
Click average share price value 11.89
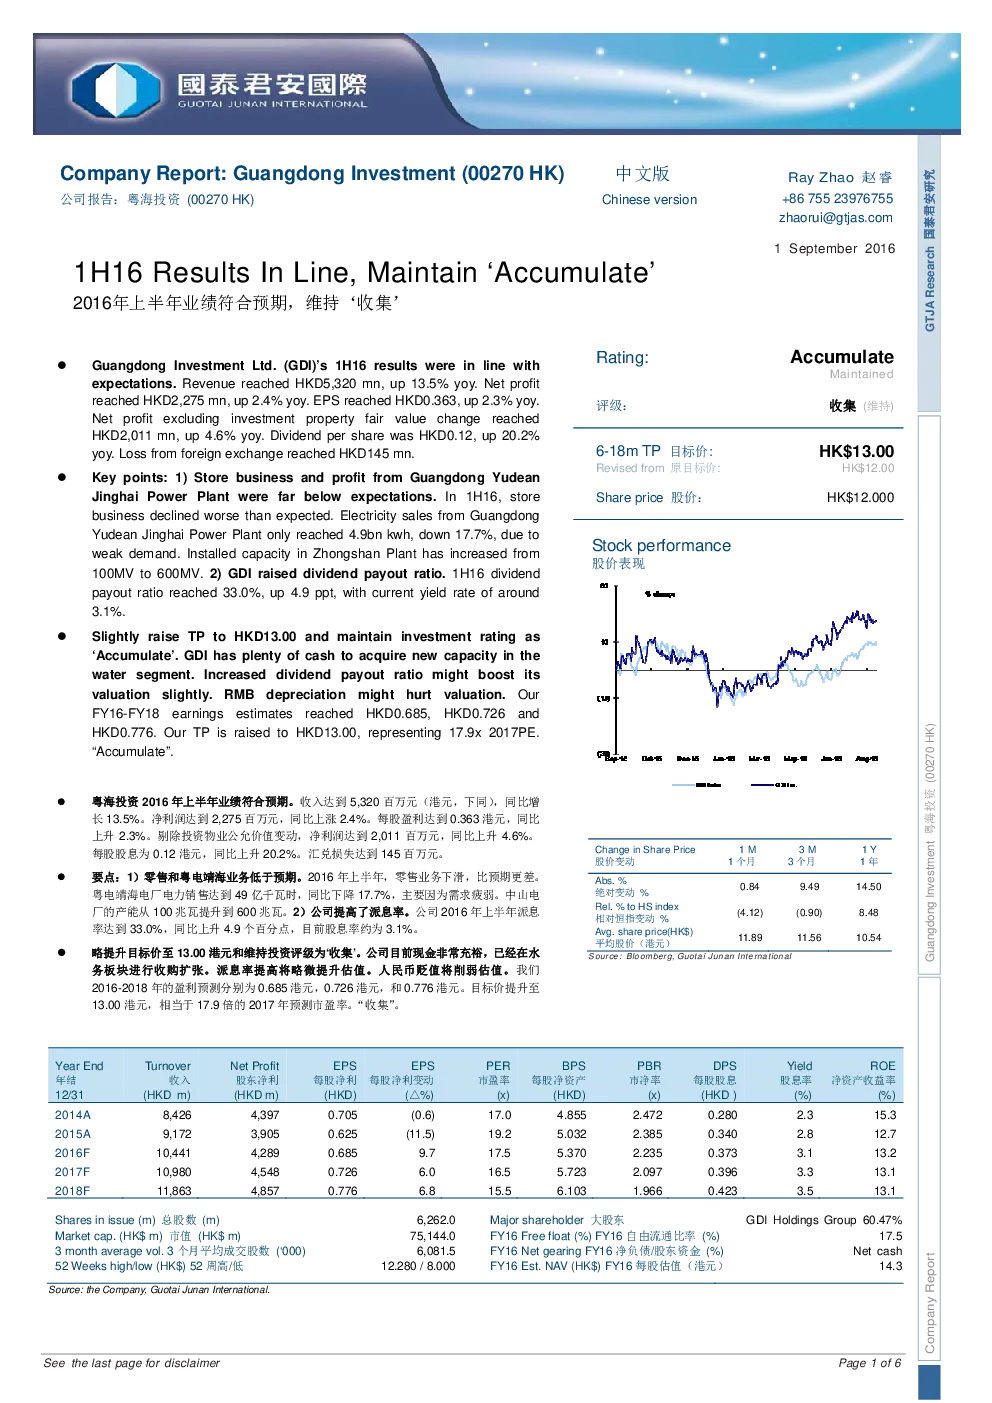[x=750, y=938]
